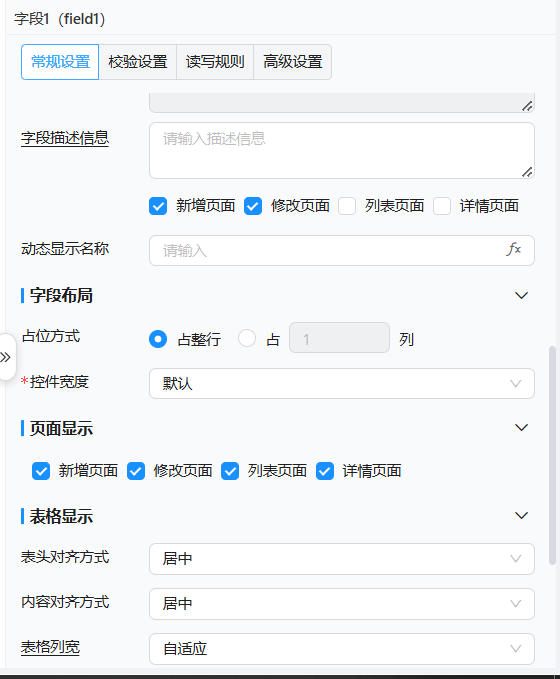
Task: Select the 占 N 列 radio option
Action: pos(247,338)
